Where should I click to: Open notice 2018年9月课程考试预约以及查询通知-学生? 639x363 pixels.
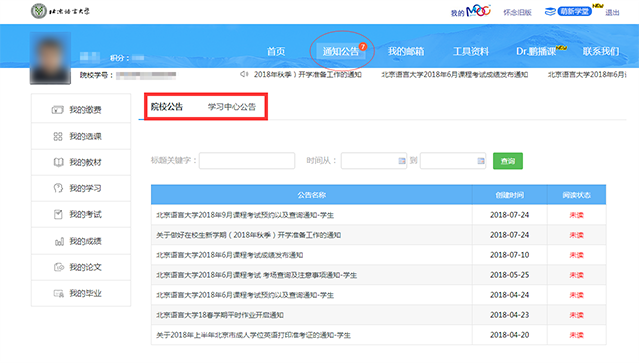245,215
